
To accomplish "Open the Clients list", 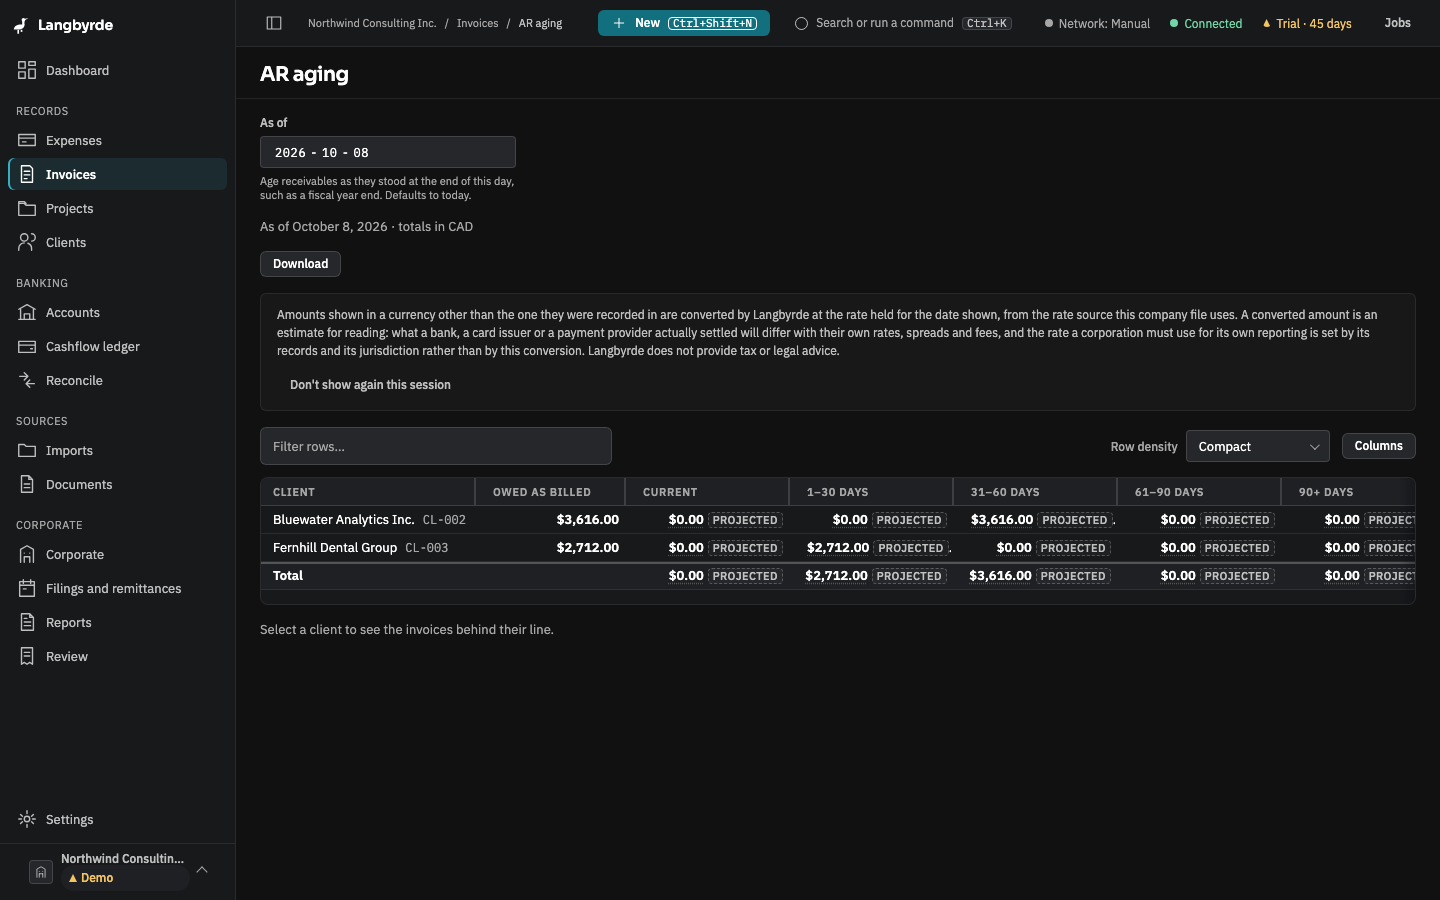I will (118, 242).
